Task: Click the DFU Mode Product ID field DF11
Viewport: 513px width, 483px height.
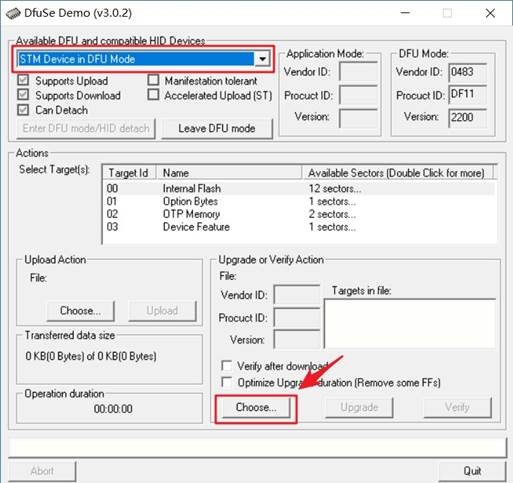Action: 468,94
